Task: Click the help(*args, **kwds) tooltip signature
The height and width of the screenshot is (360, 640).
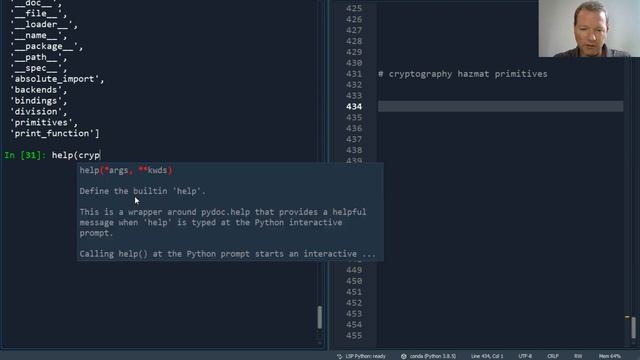Action: (126, 170)
